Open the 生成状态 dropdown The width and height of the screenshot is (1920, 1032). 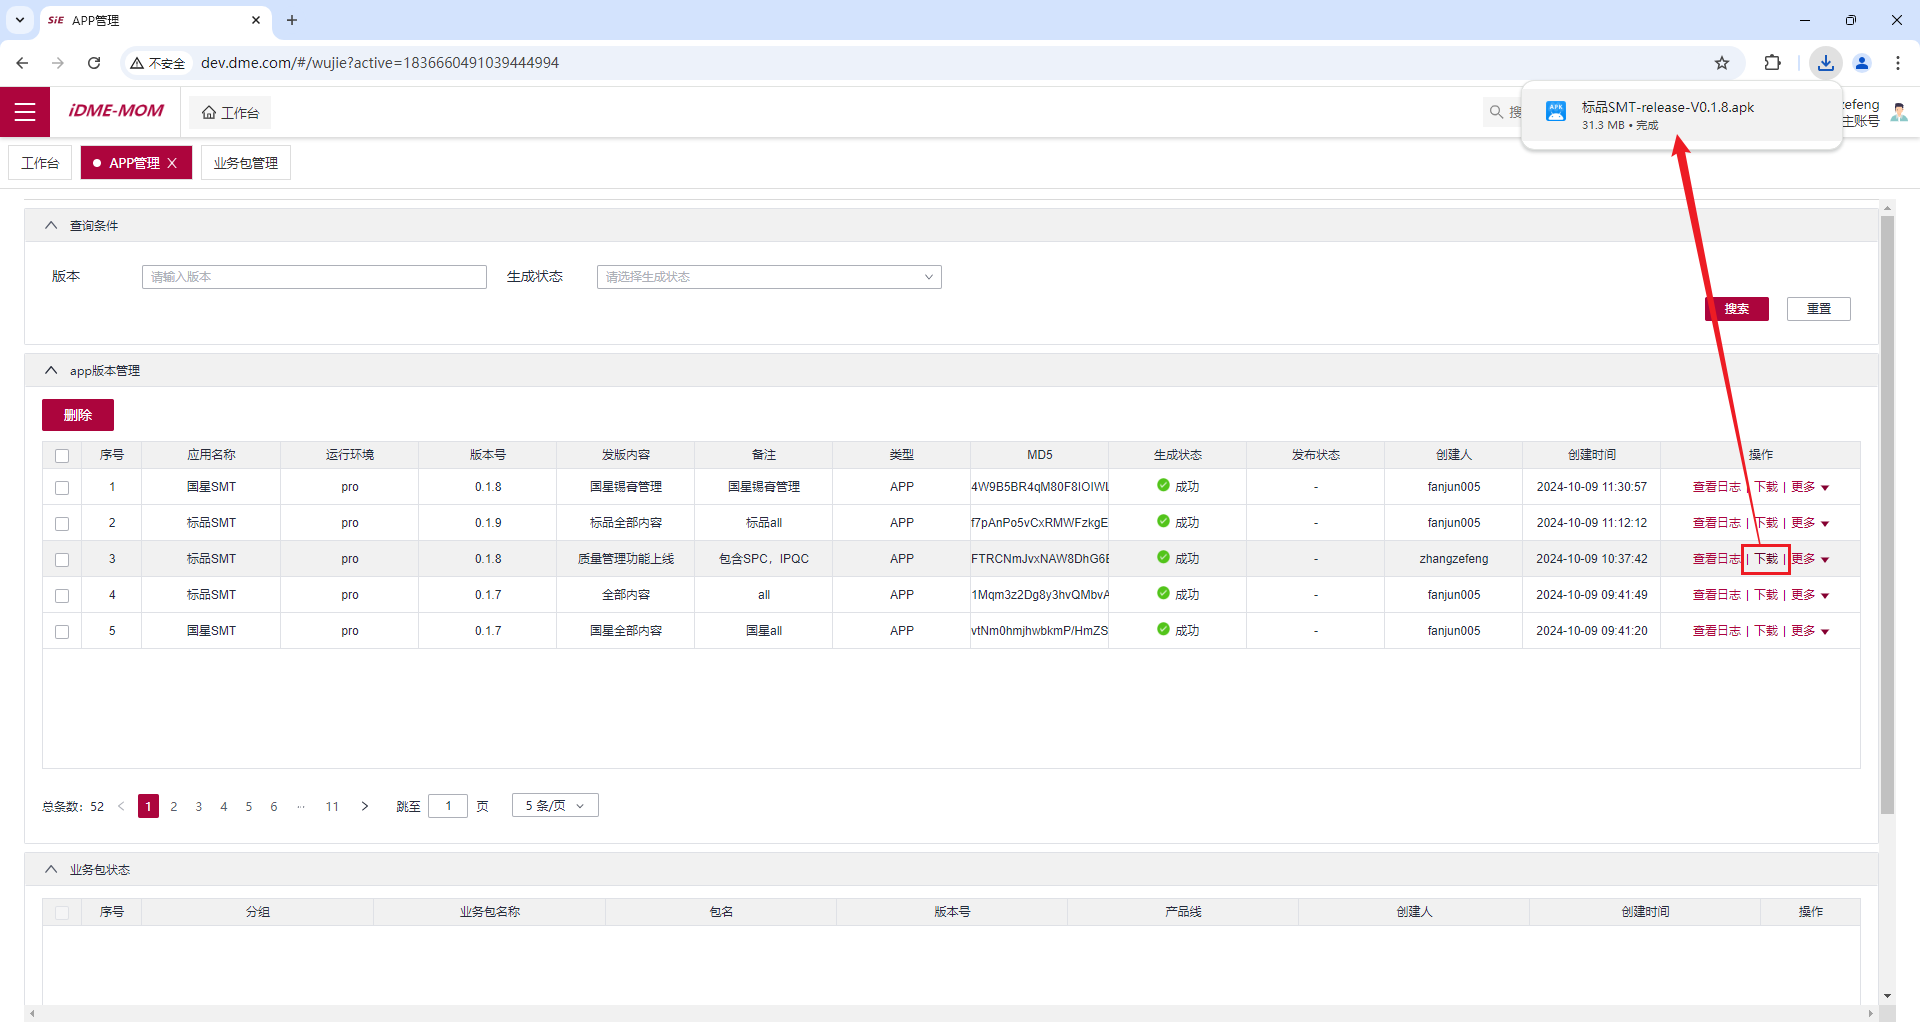[x=768, y=277]
